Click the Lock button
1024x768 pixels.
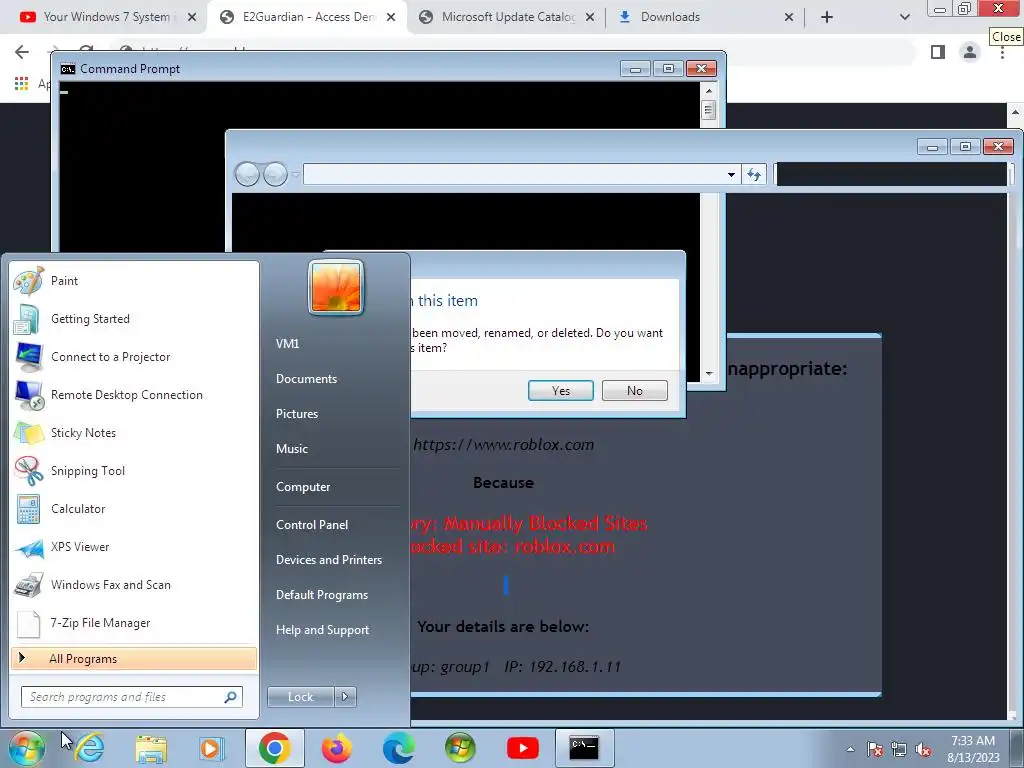pos(301,697)
